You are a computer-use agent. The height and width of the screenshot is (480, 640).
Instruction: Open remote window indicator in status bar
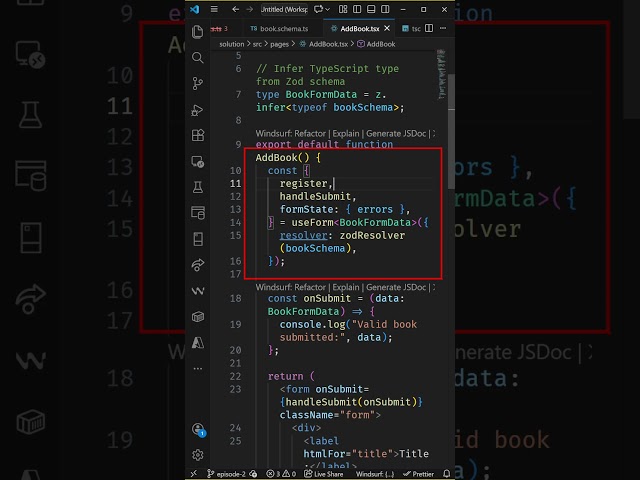[x=194, y=473]
